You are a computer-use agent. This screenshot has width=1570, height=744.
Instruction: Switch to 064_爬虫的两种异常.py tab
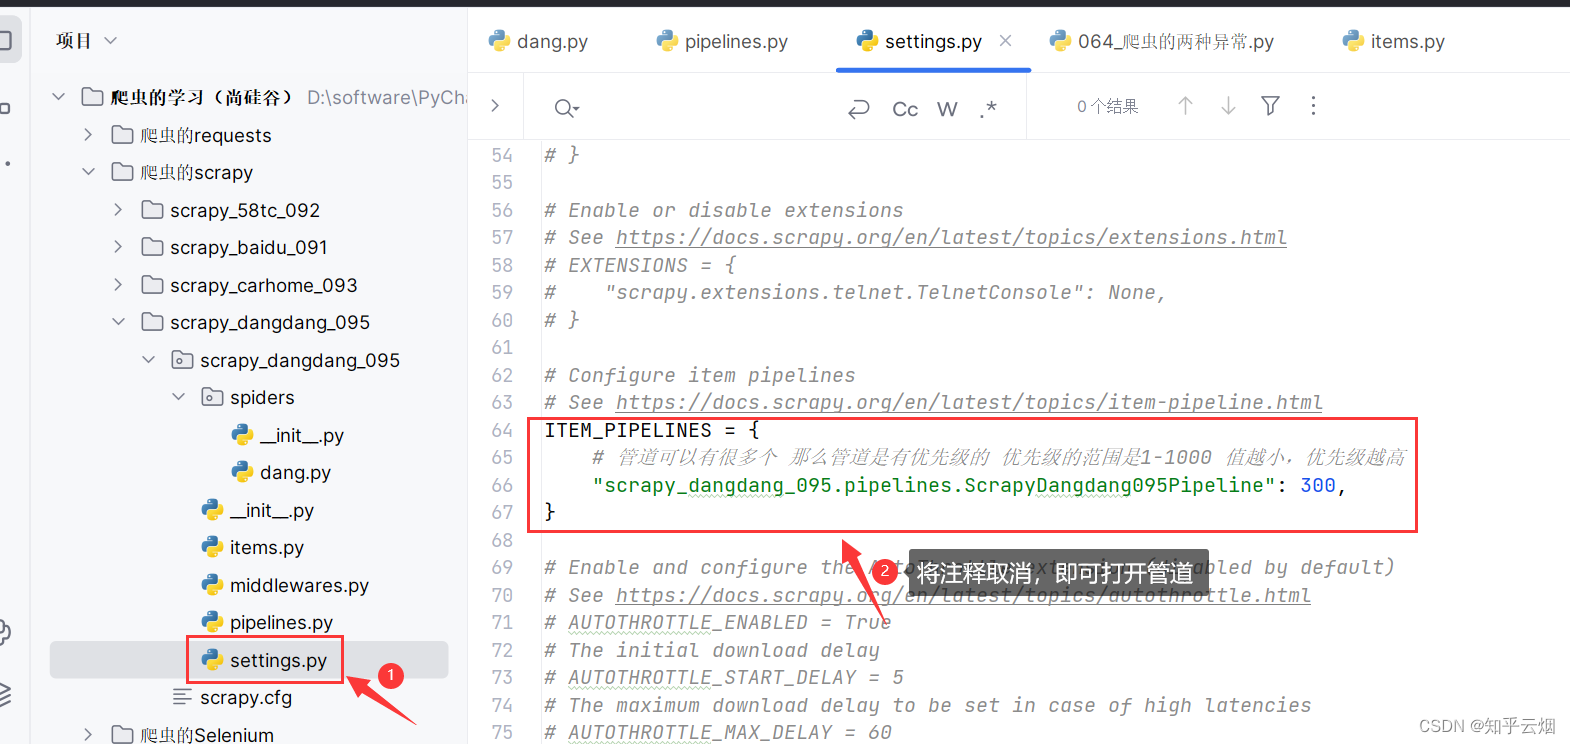pos(1161,41)
